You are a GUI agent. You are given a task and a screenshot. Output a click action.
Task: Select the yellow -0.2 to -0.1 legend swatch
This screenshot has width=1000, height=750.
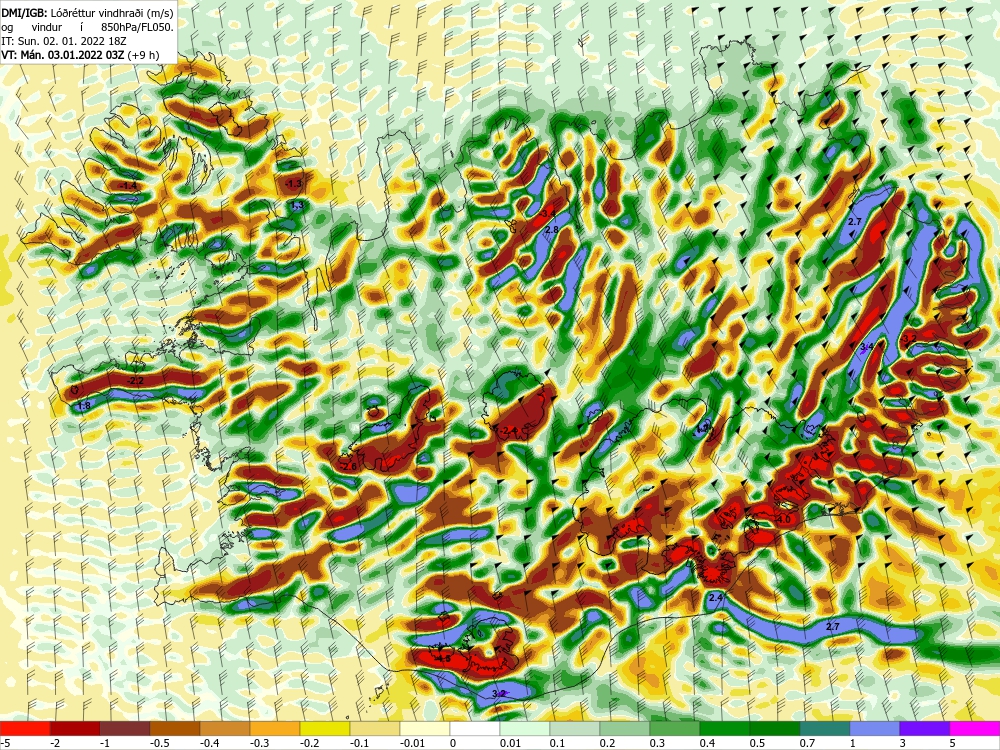[x=325, y=728]
